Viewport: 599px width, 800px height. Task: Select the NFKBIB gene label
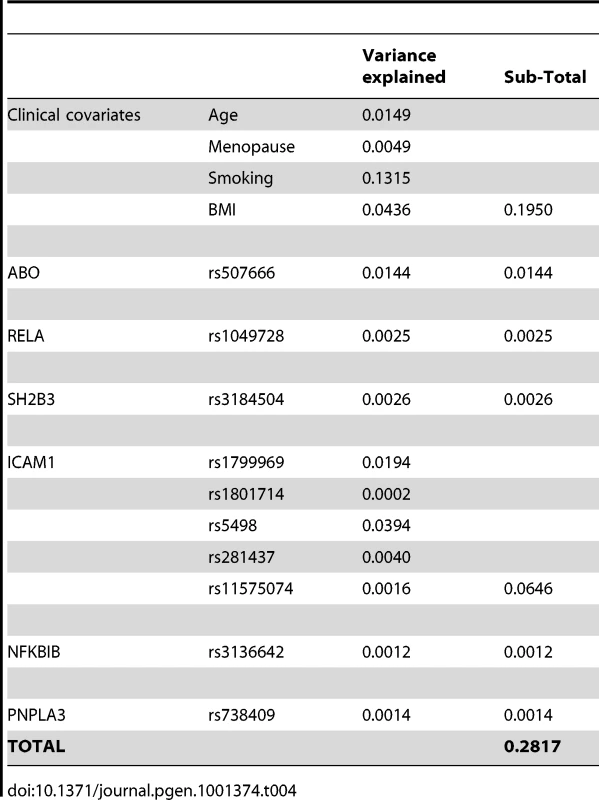34,652
